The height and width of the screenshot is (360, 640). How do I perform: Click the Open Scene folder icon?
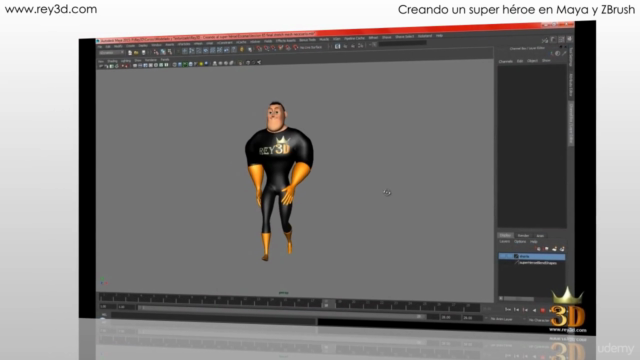tap(136, 52)
